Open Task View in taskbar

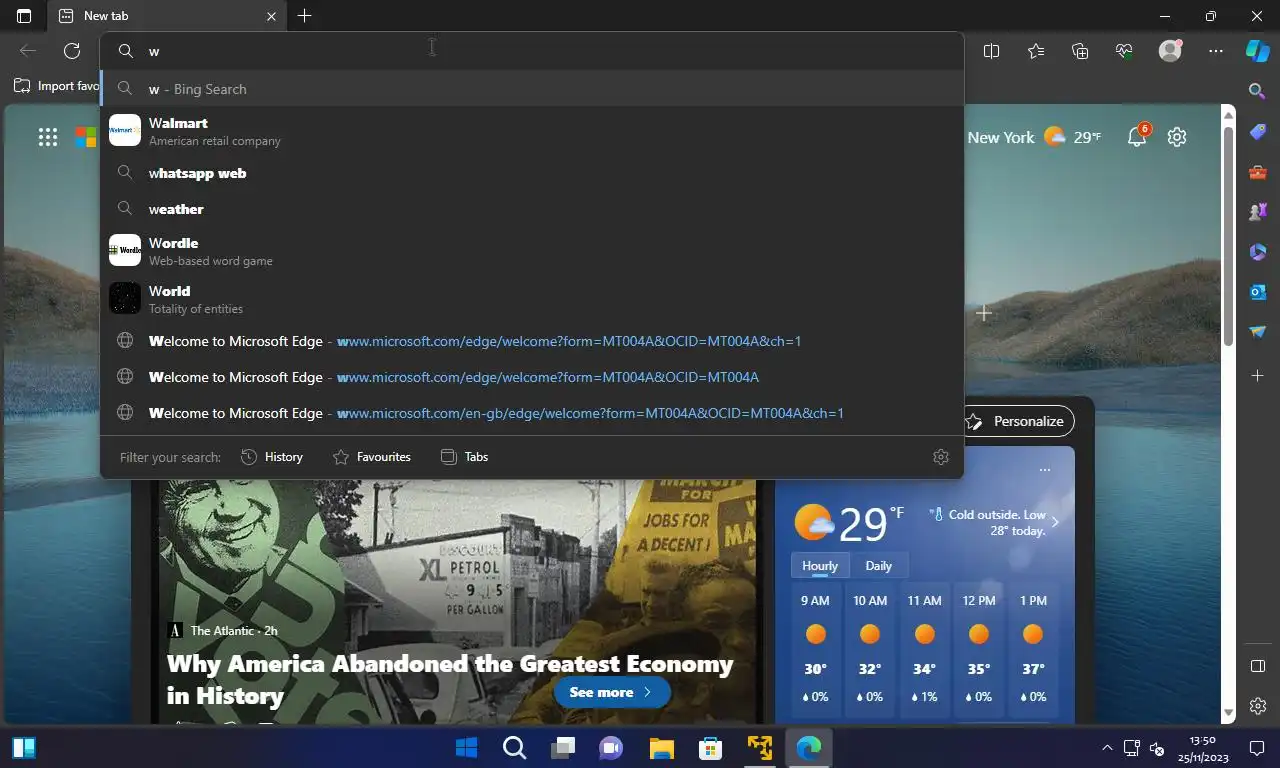click(x=563, y=748)
